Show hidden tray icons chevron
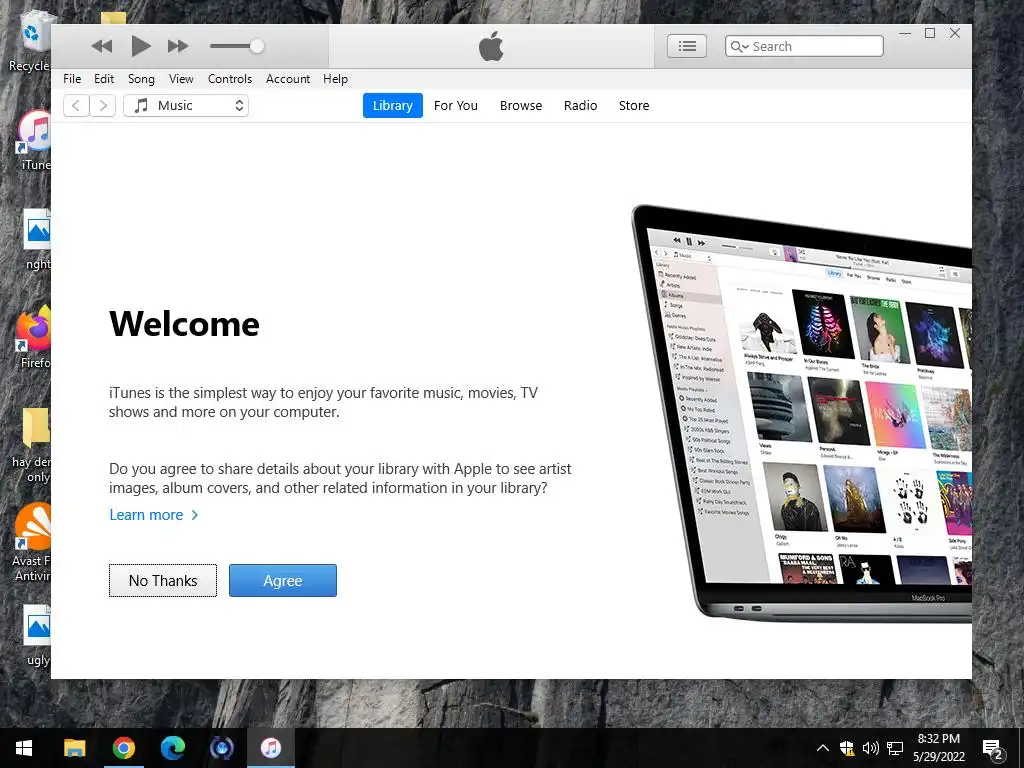Screen dimensions: 1024x768 pos(823,748)
